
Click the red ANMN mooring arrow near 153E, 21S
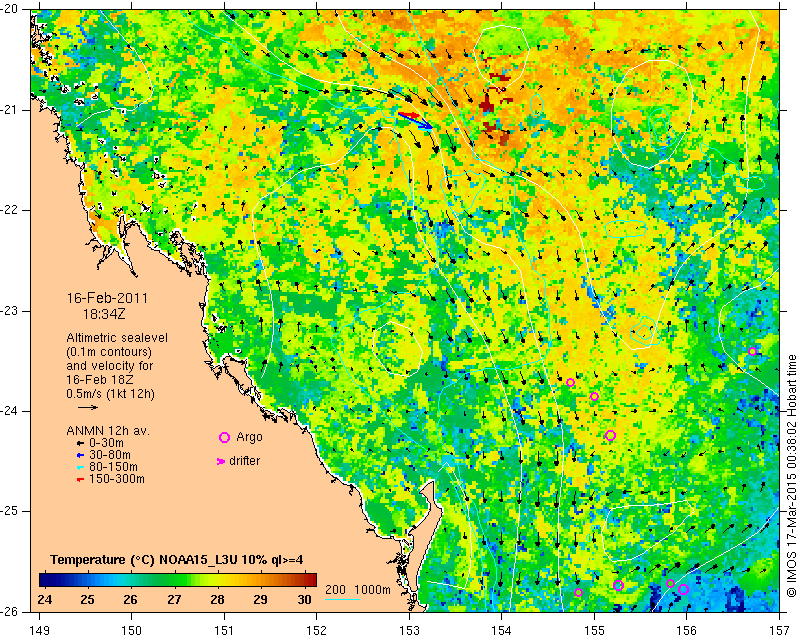(409, 115)
